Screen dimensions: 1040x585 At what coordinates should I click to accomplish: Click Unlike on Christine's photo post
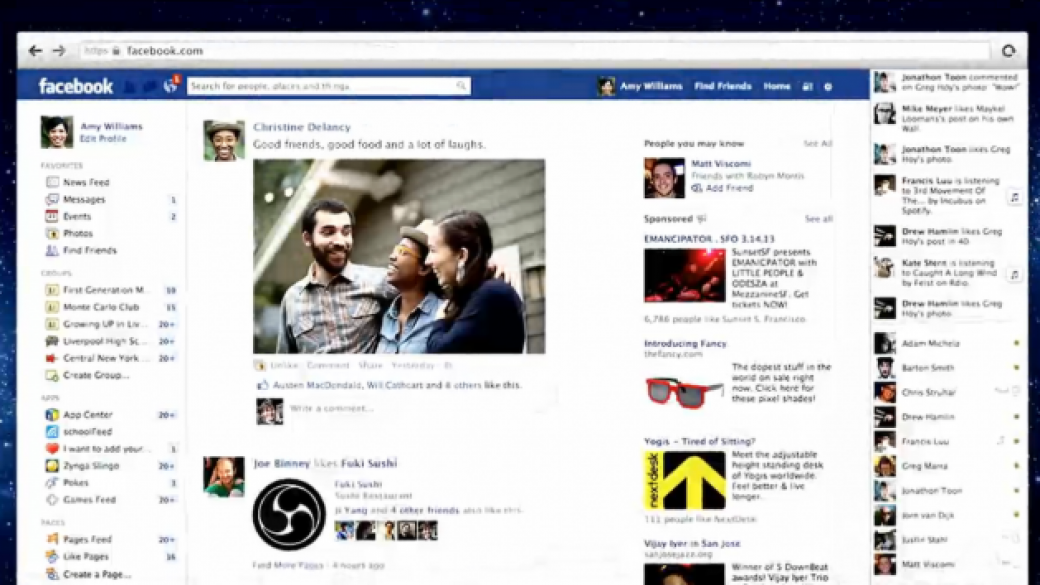click(284, 365)
